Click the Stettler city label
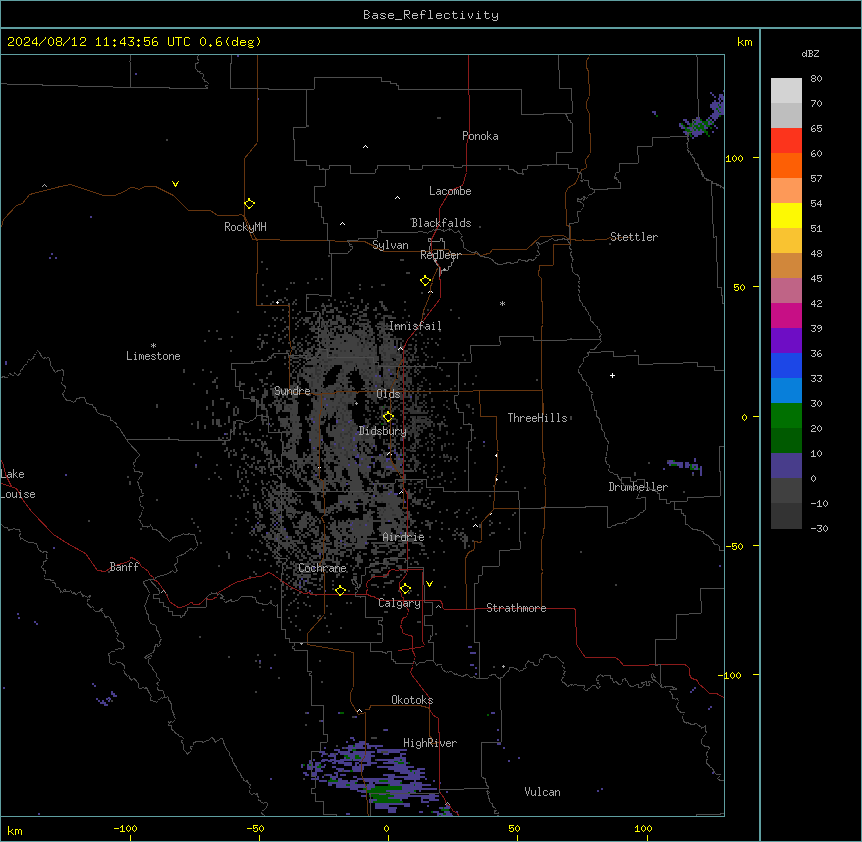 (634, 237)
